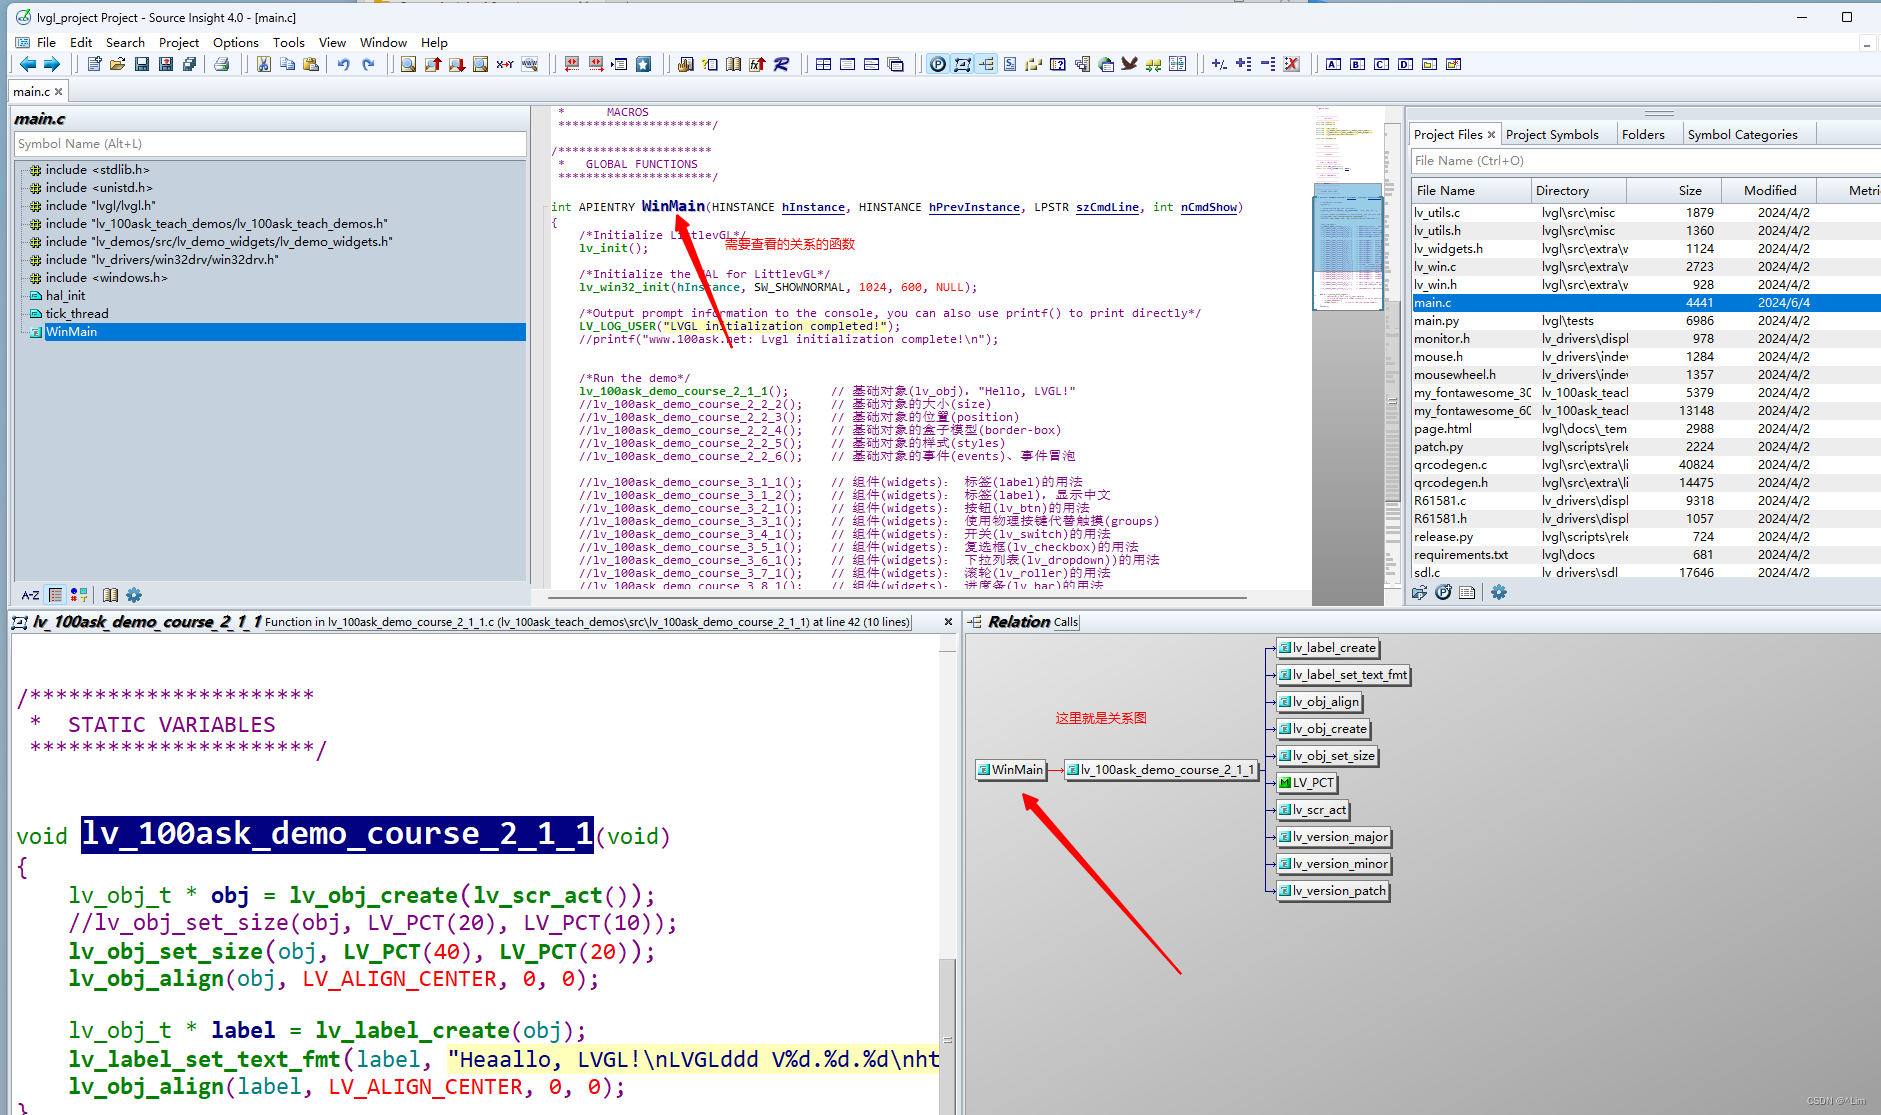Toggle symbol list view icon in symbol panel
Screen dimensions: 1881x1115
click(56, 595)
